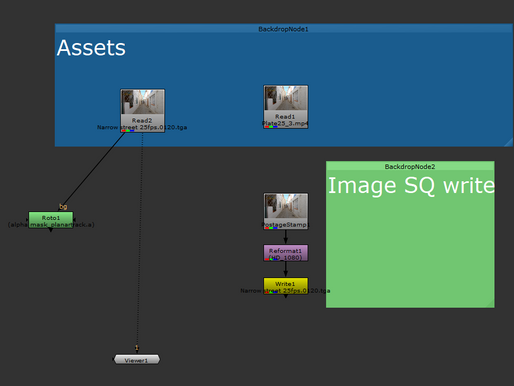Select the Reformat1 node
This screenshot has width=514, height=386.
pos(286,253)
